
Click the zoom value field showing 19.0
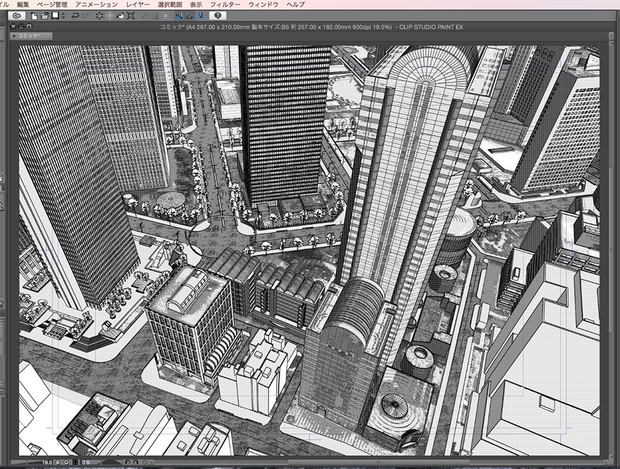point(47,462)
